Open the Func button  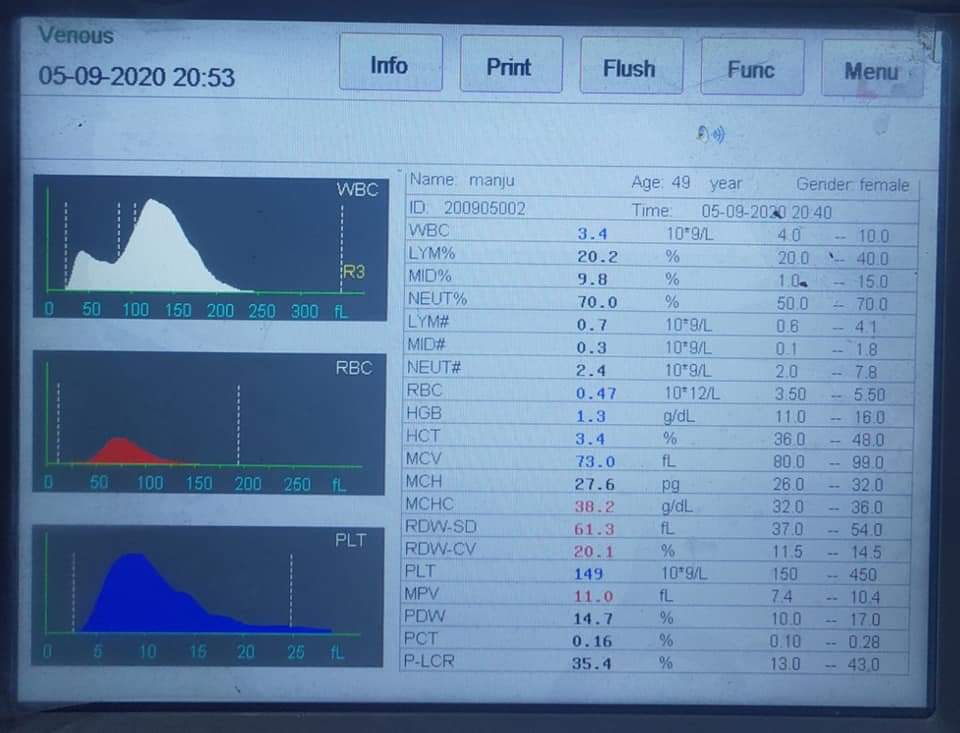(x=752, y=67)
